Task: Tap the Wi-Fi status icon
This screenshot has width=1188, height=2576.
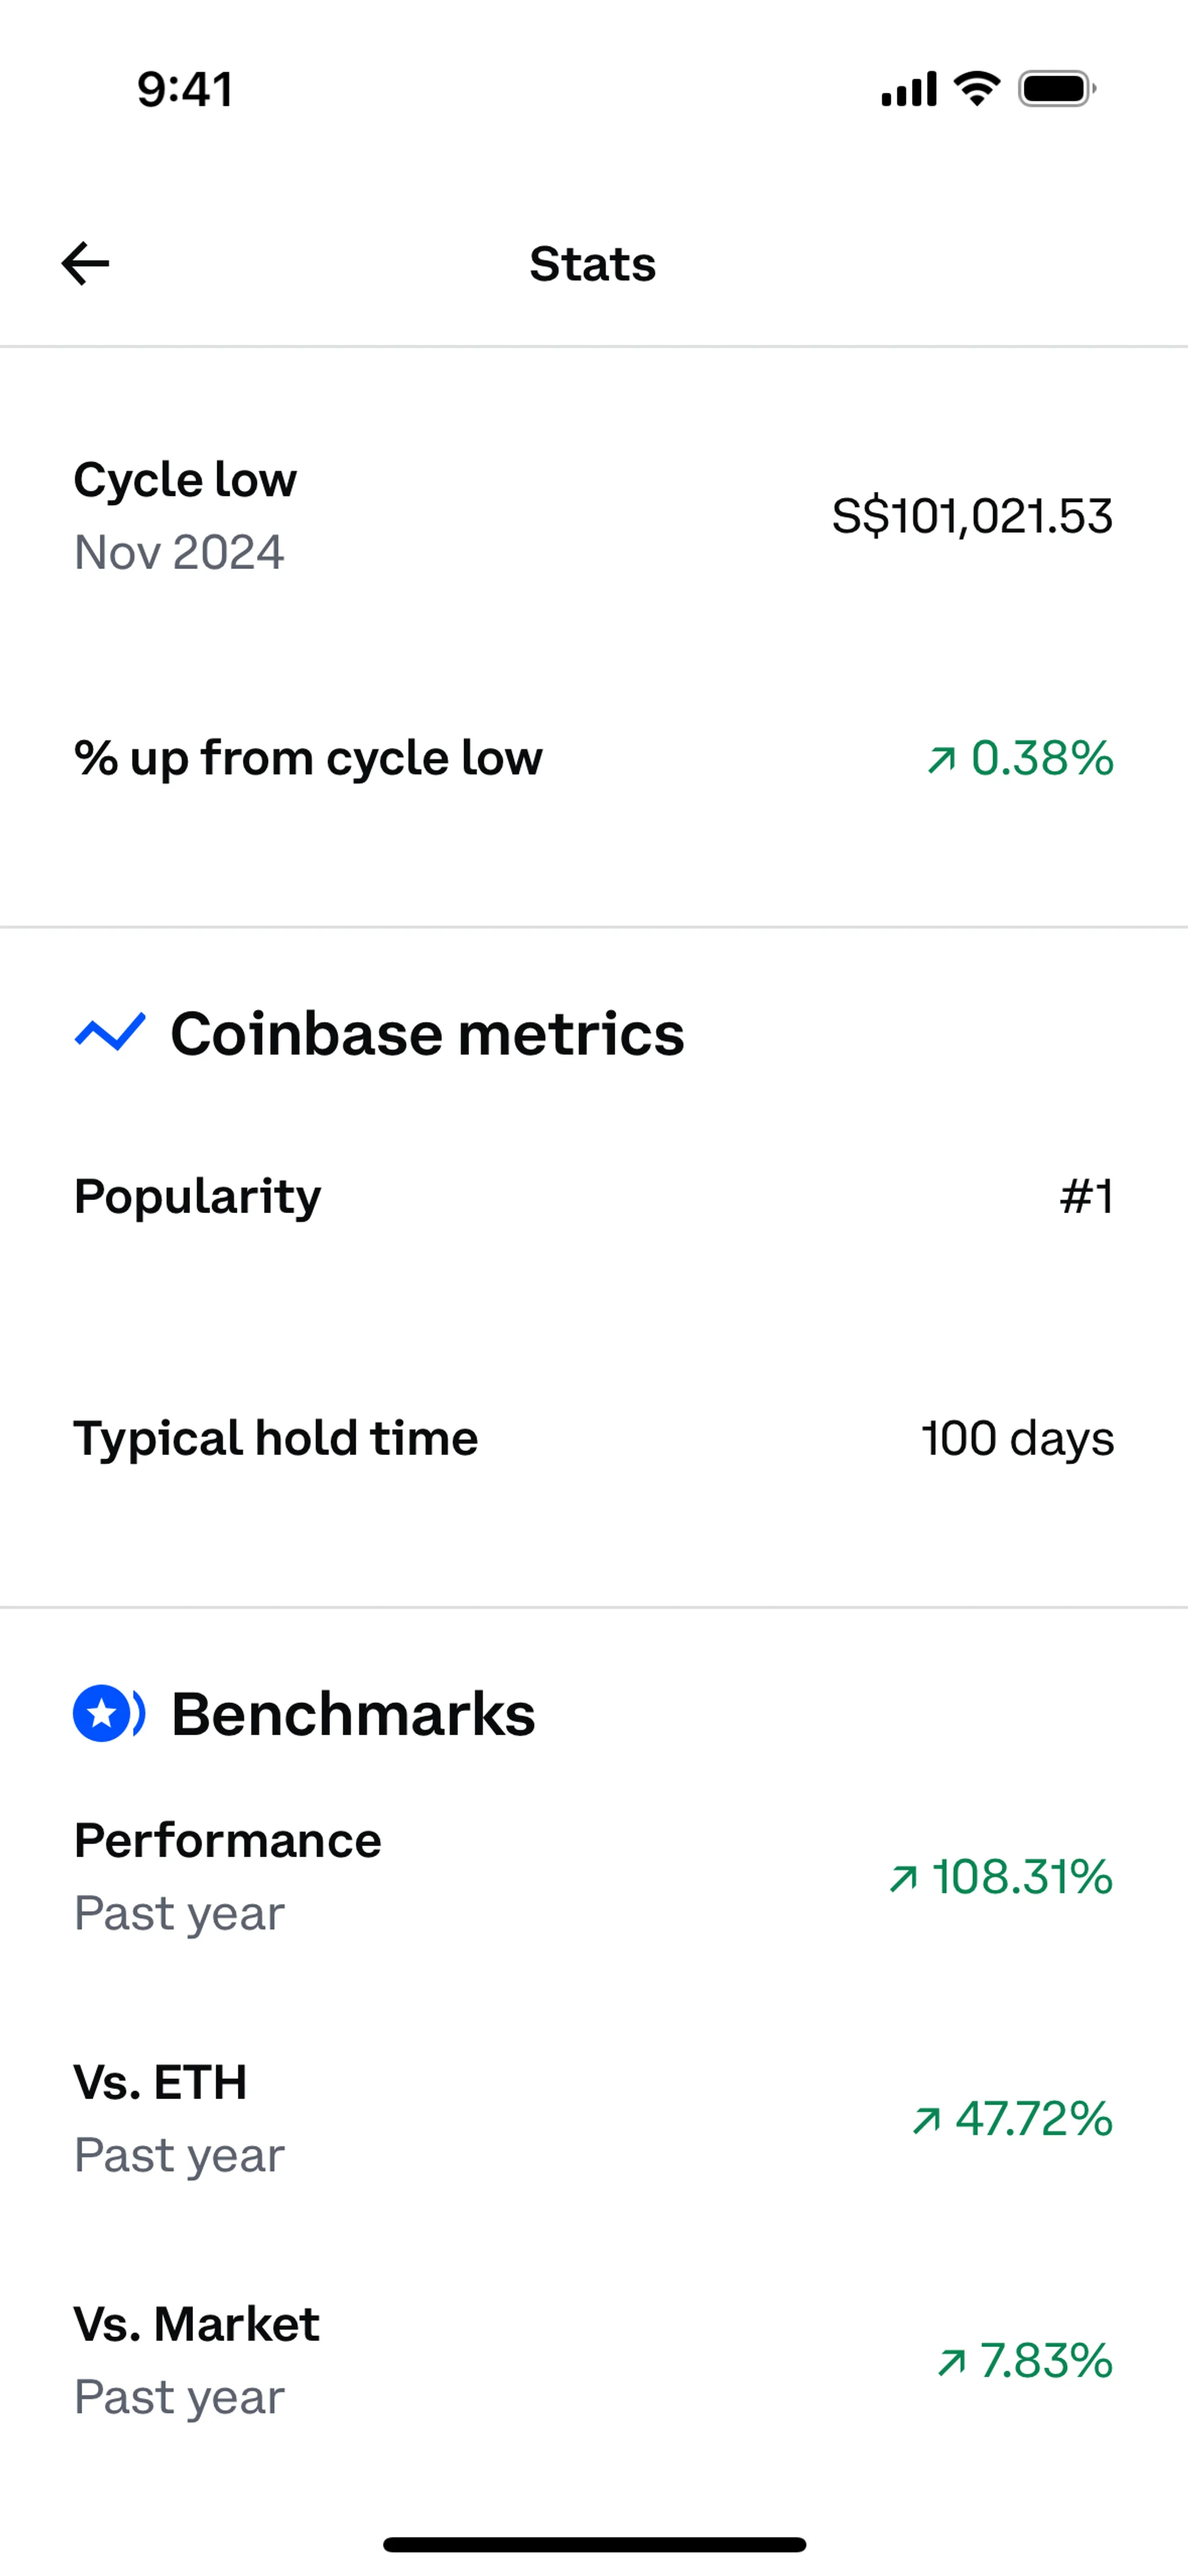Action: pyautogui.click(x=977, y=89)
